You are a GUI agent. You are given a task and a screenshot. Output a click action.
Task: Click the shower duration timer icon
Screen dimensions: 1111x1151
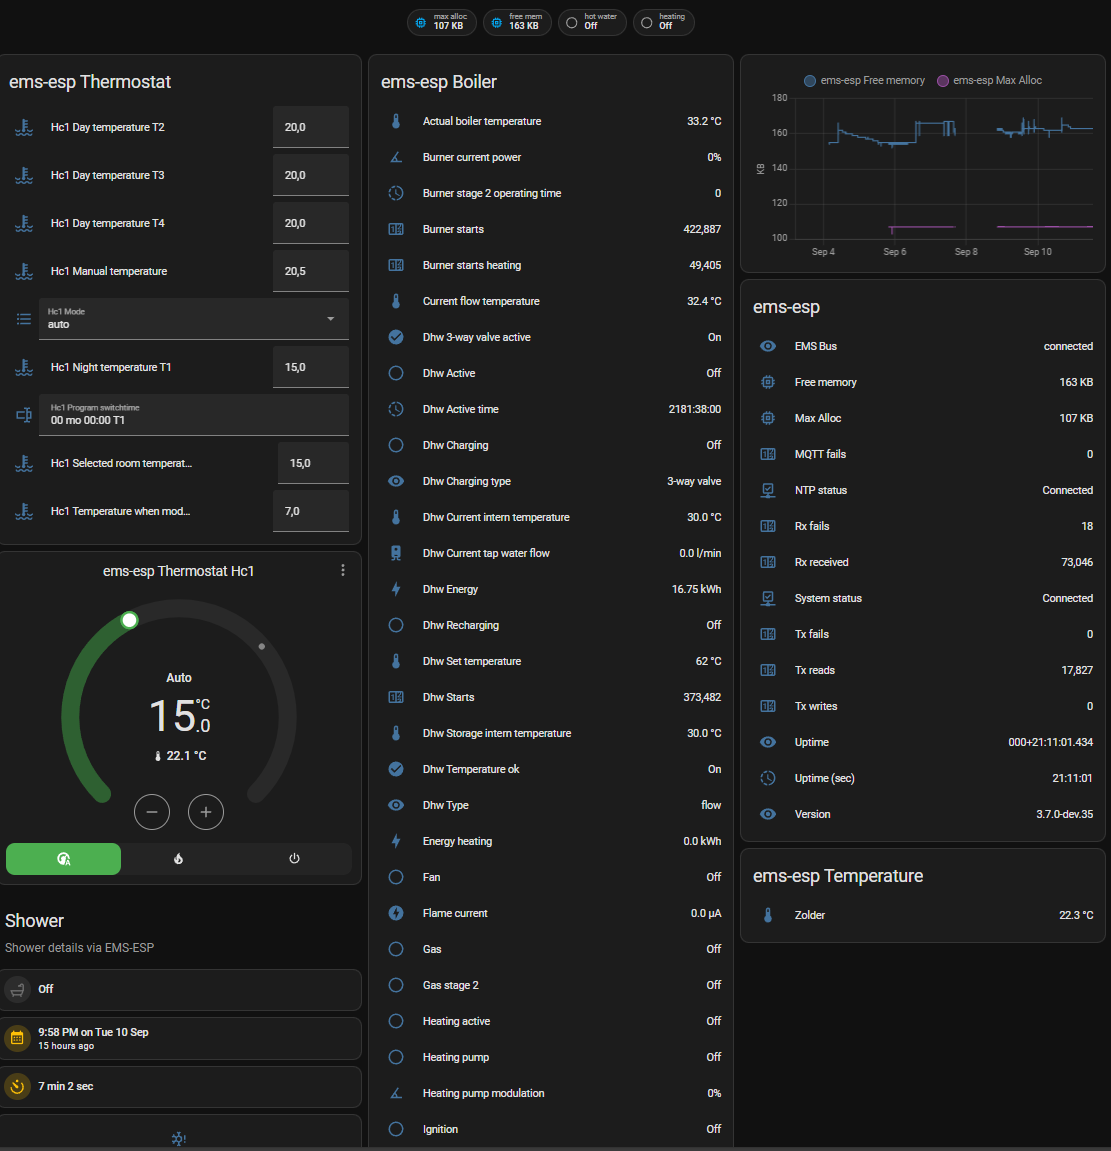pos(17,1086)
